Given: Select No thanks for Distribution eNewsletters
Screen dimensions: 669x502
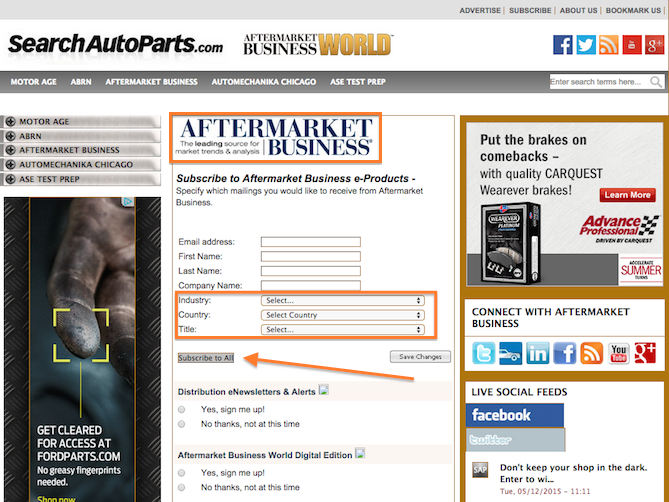Looking at the screenshot, I should click(x=182, y=424).
